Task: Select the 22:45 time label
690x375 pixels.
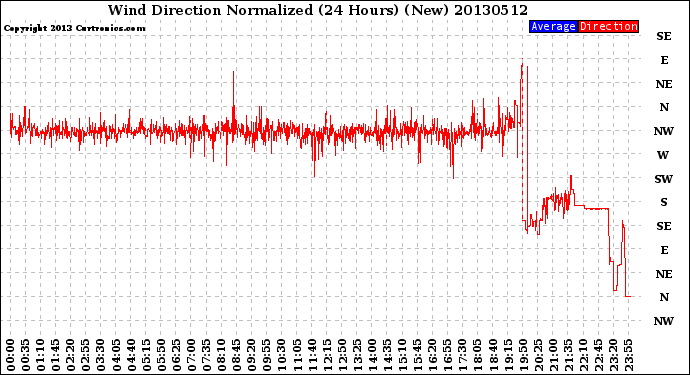Action: pos(598,355)
